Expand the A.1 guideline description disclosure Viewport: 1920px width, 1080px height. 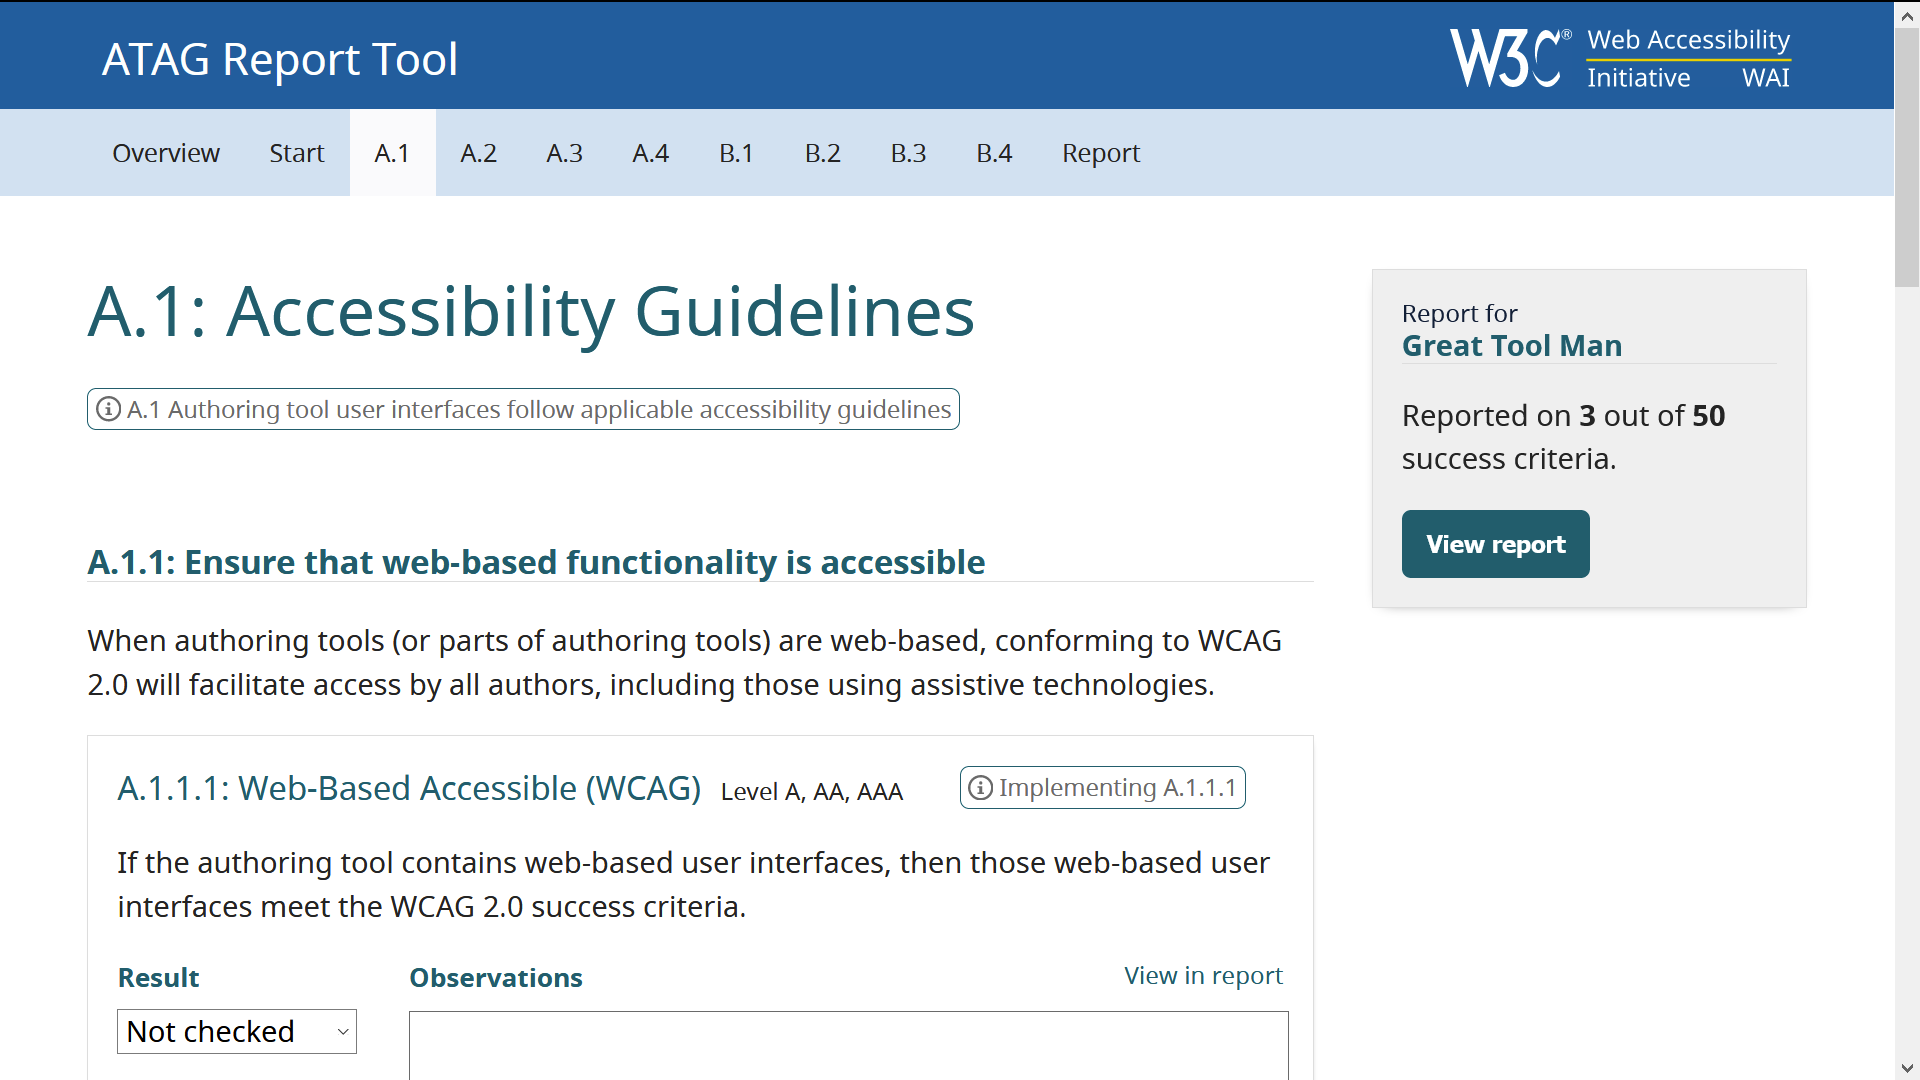[x=522, y=409]
